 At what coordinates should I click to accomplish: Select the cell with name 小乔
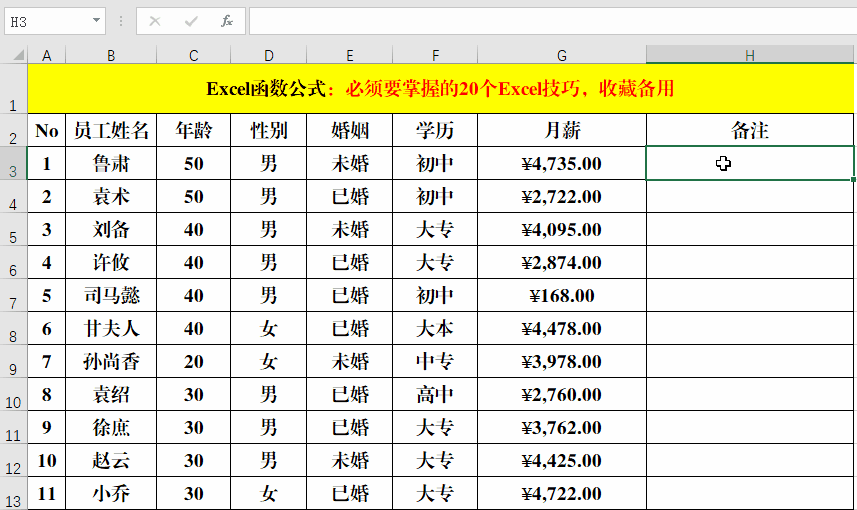(x=111, y=493)
